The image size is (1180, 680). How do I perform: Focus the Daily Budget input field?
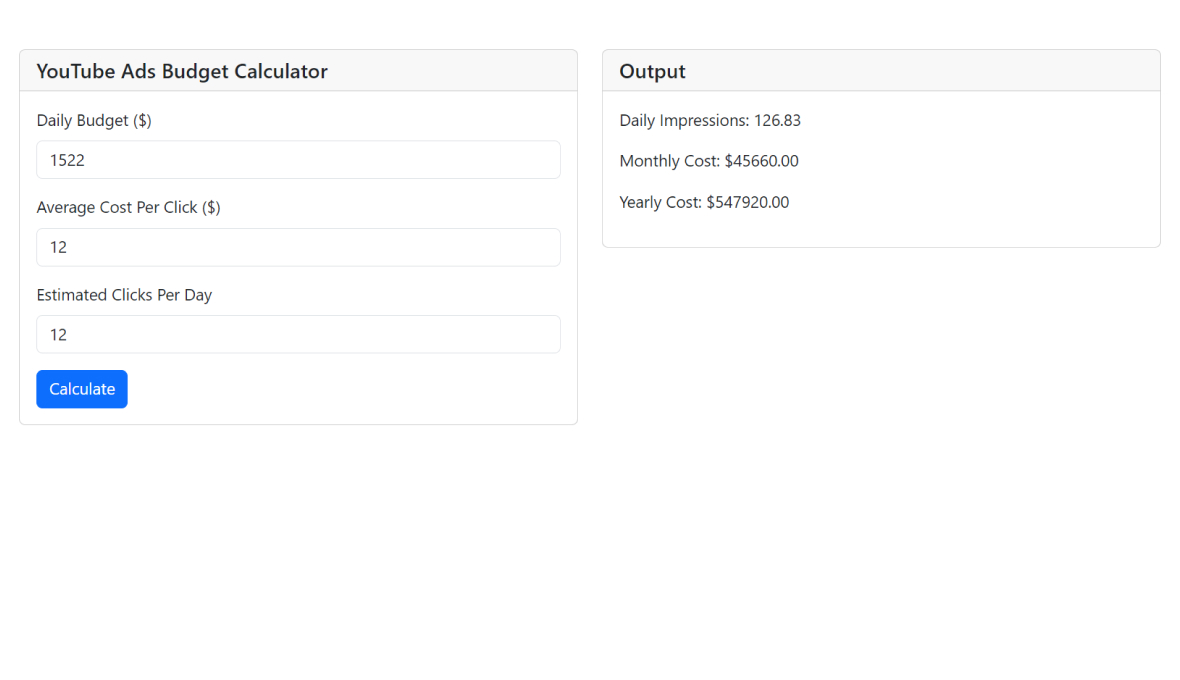[298, 159]
